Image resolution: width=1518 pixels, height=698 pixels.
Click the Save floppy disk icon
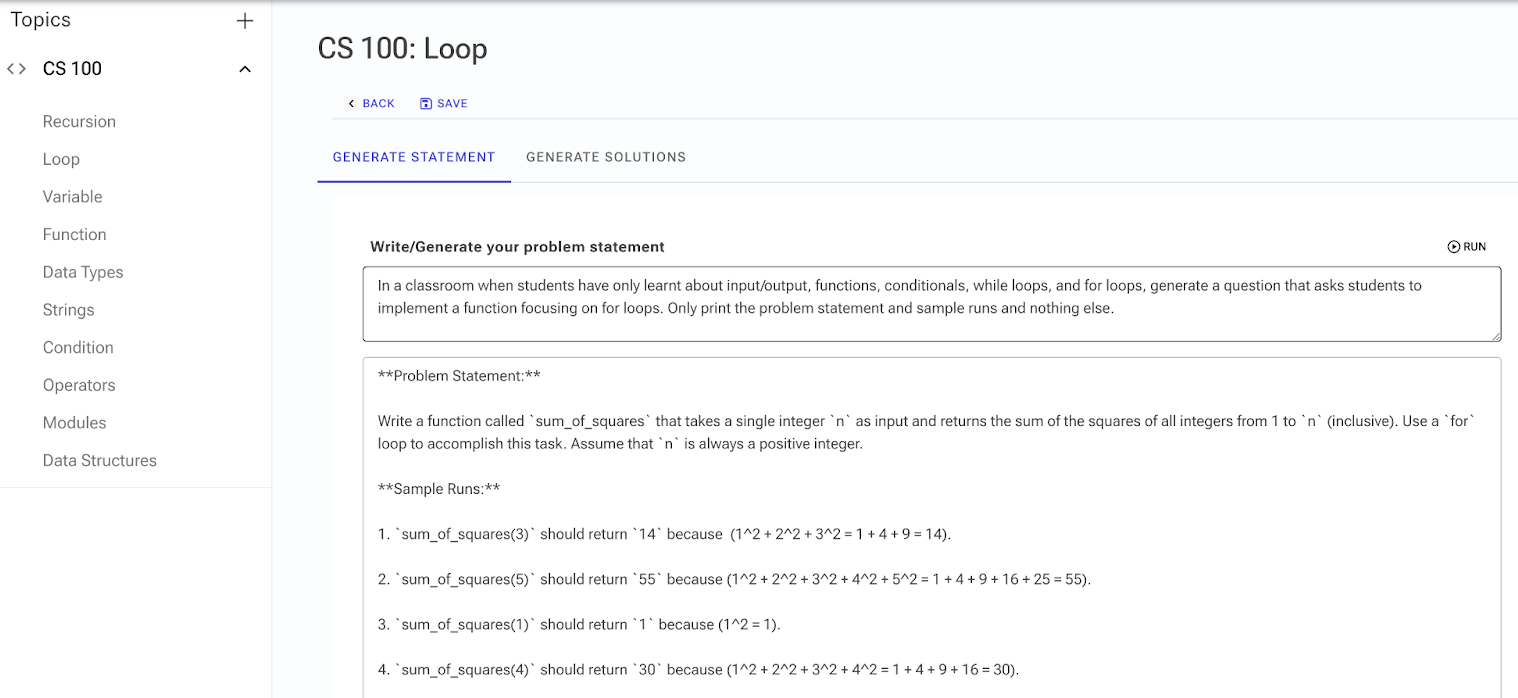tap(426, 104)
